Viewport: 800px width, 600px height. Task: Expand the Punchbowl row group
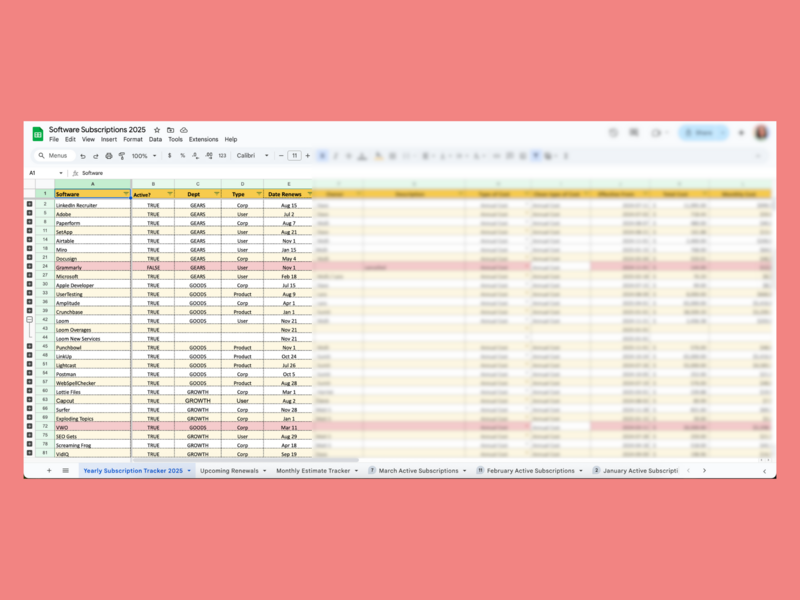(30, 346)
